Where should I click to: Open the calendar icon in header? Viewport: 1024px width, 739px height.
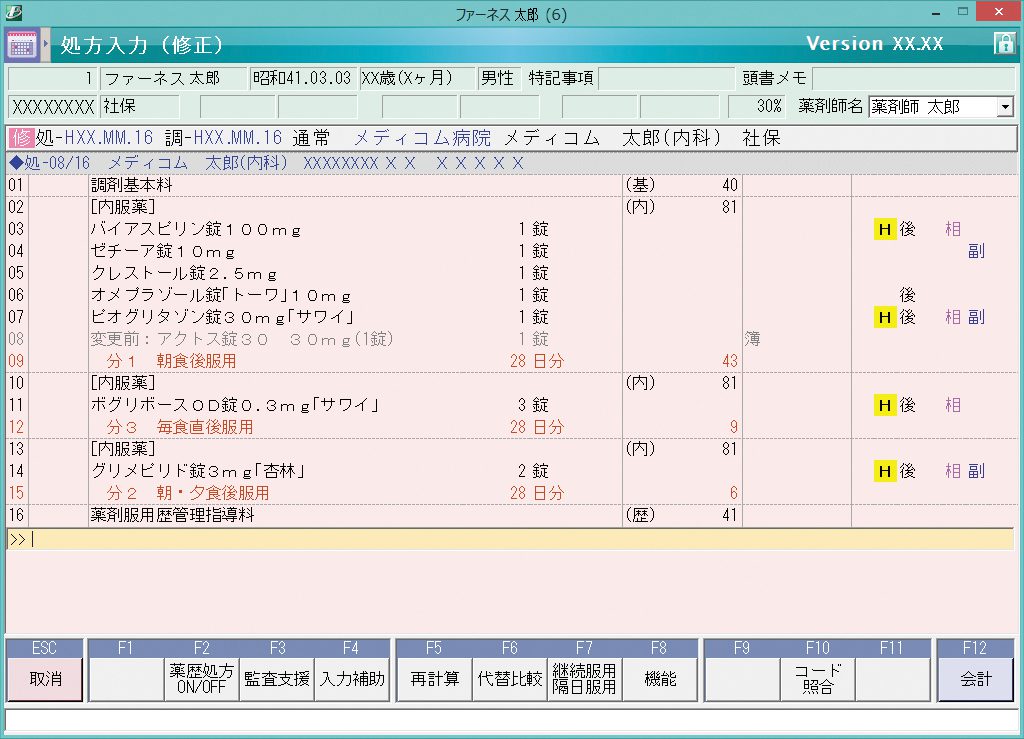pos(22,44)
